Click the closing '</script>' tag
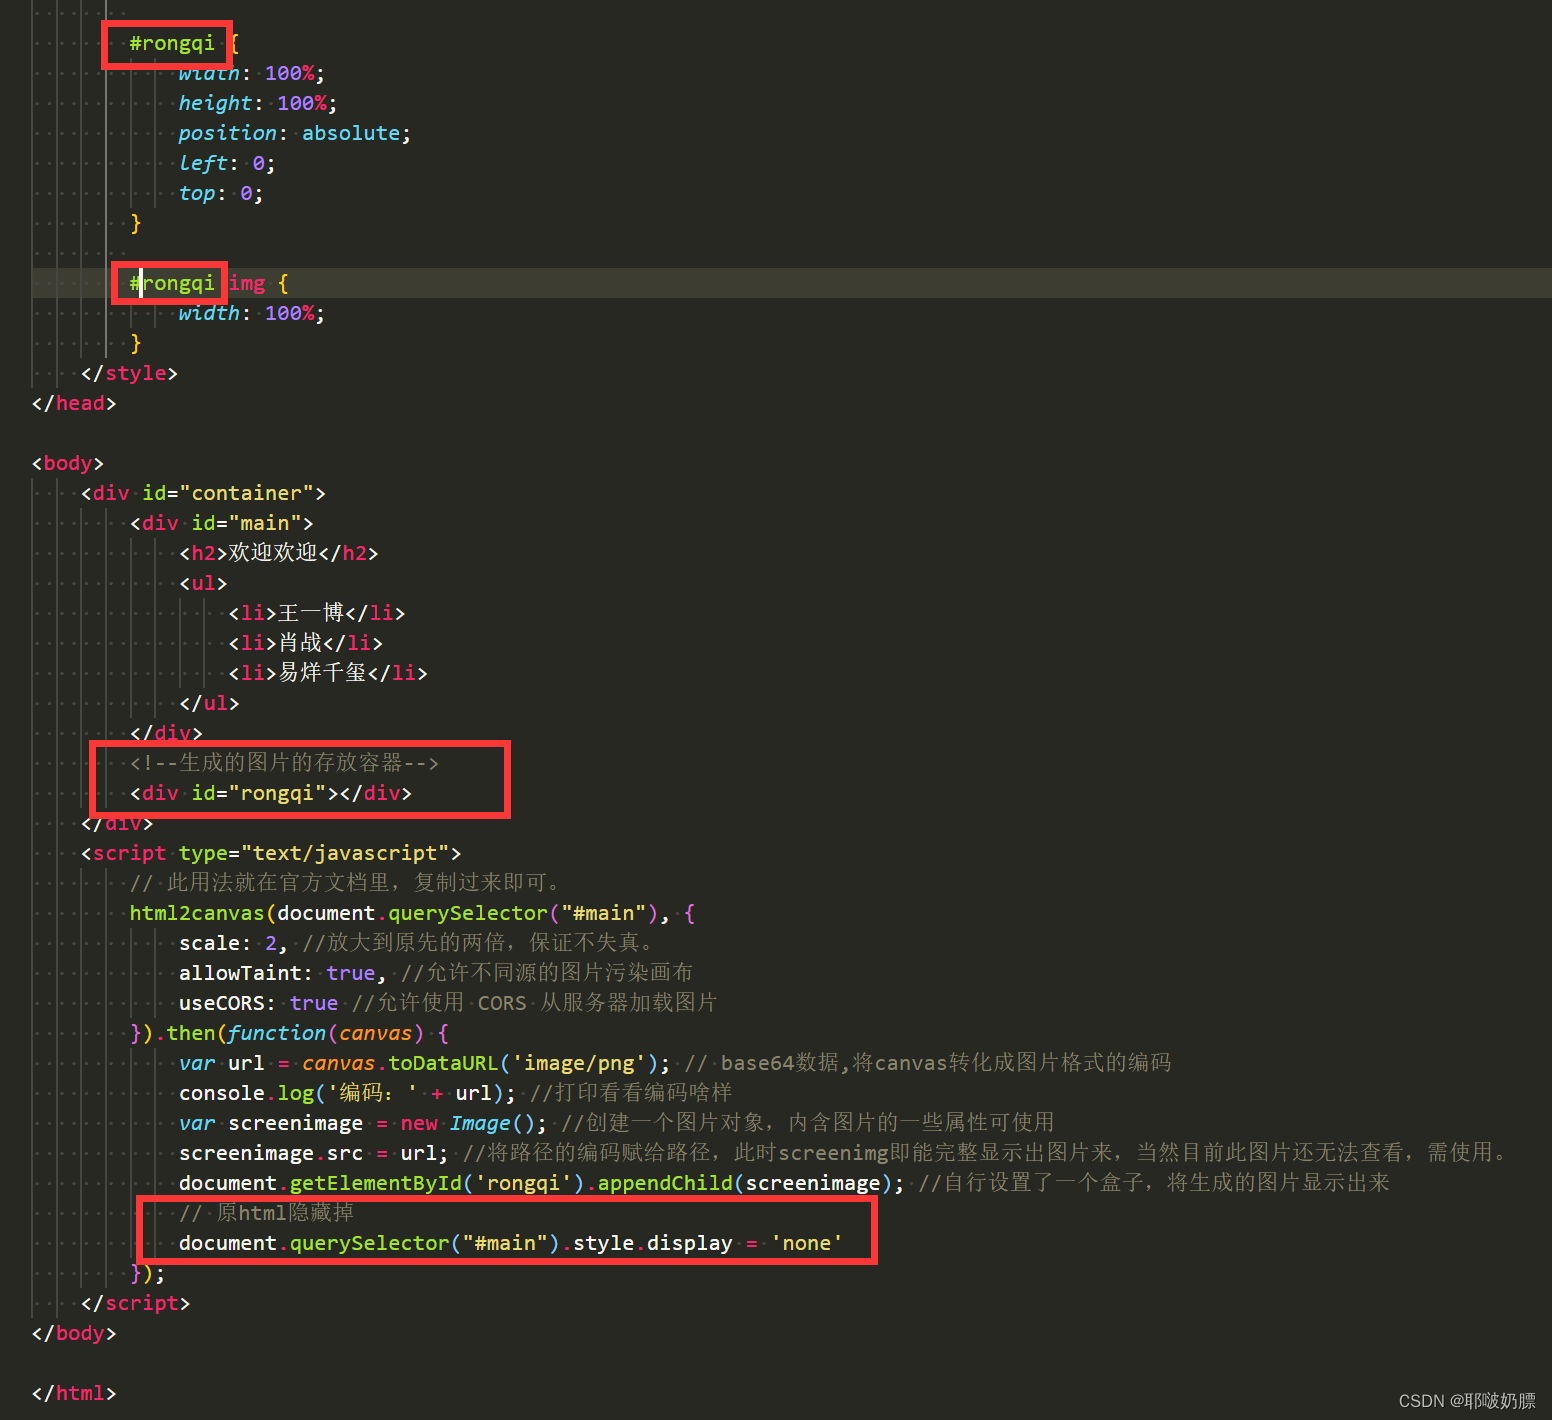 point(135,1303)
